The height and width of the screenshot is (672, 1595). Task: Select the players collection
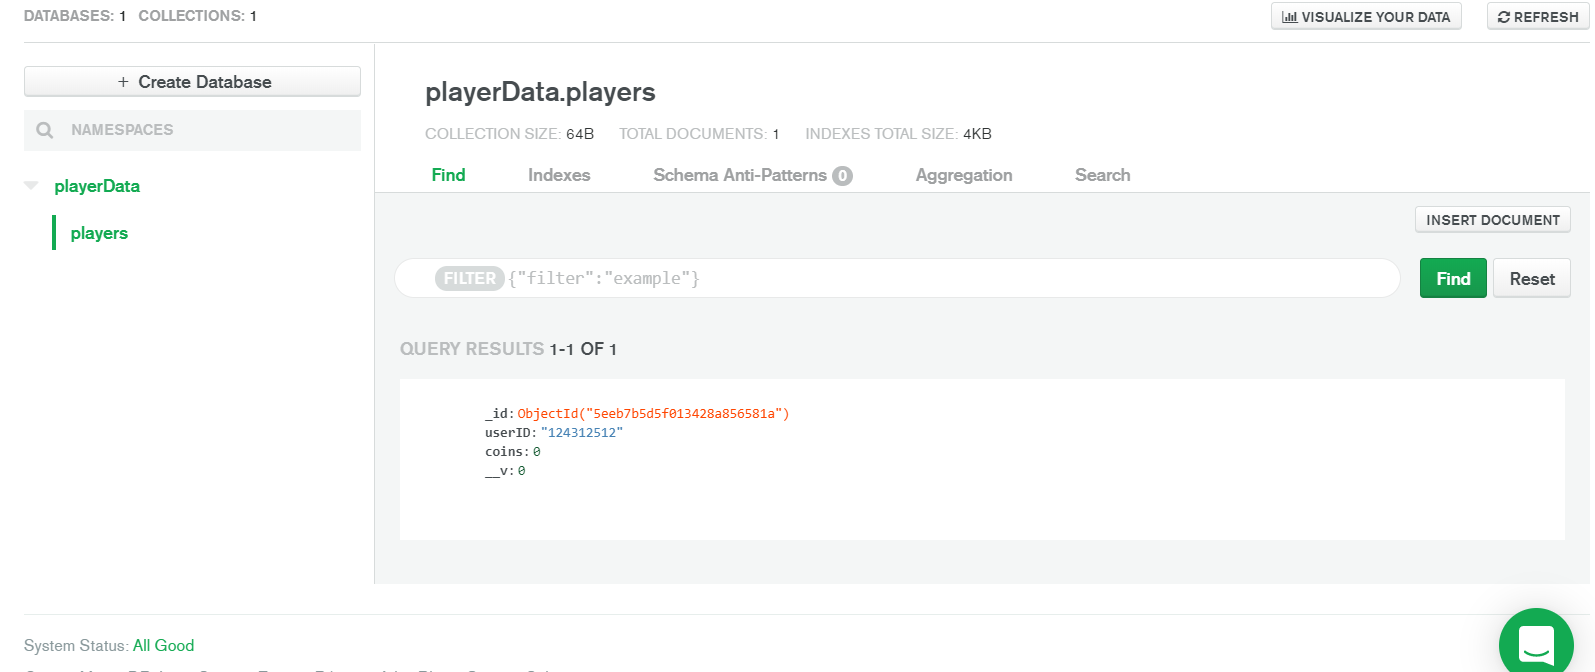99,233
